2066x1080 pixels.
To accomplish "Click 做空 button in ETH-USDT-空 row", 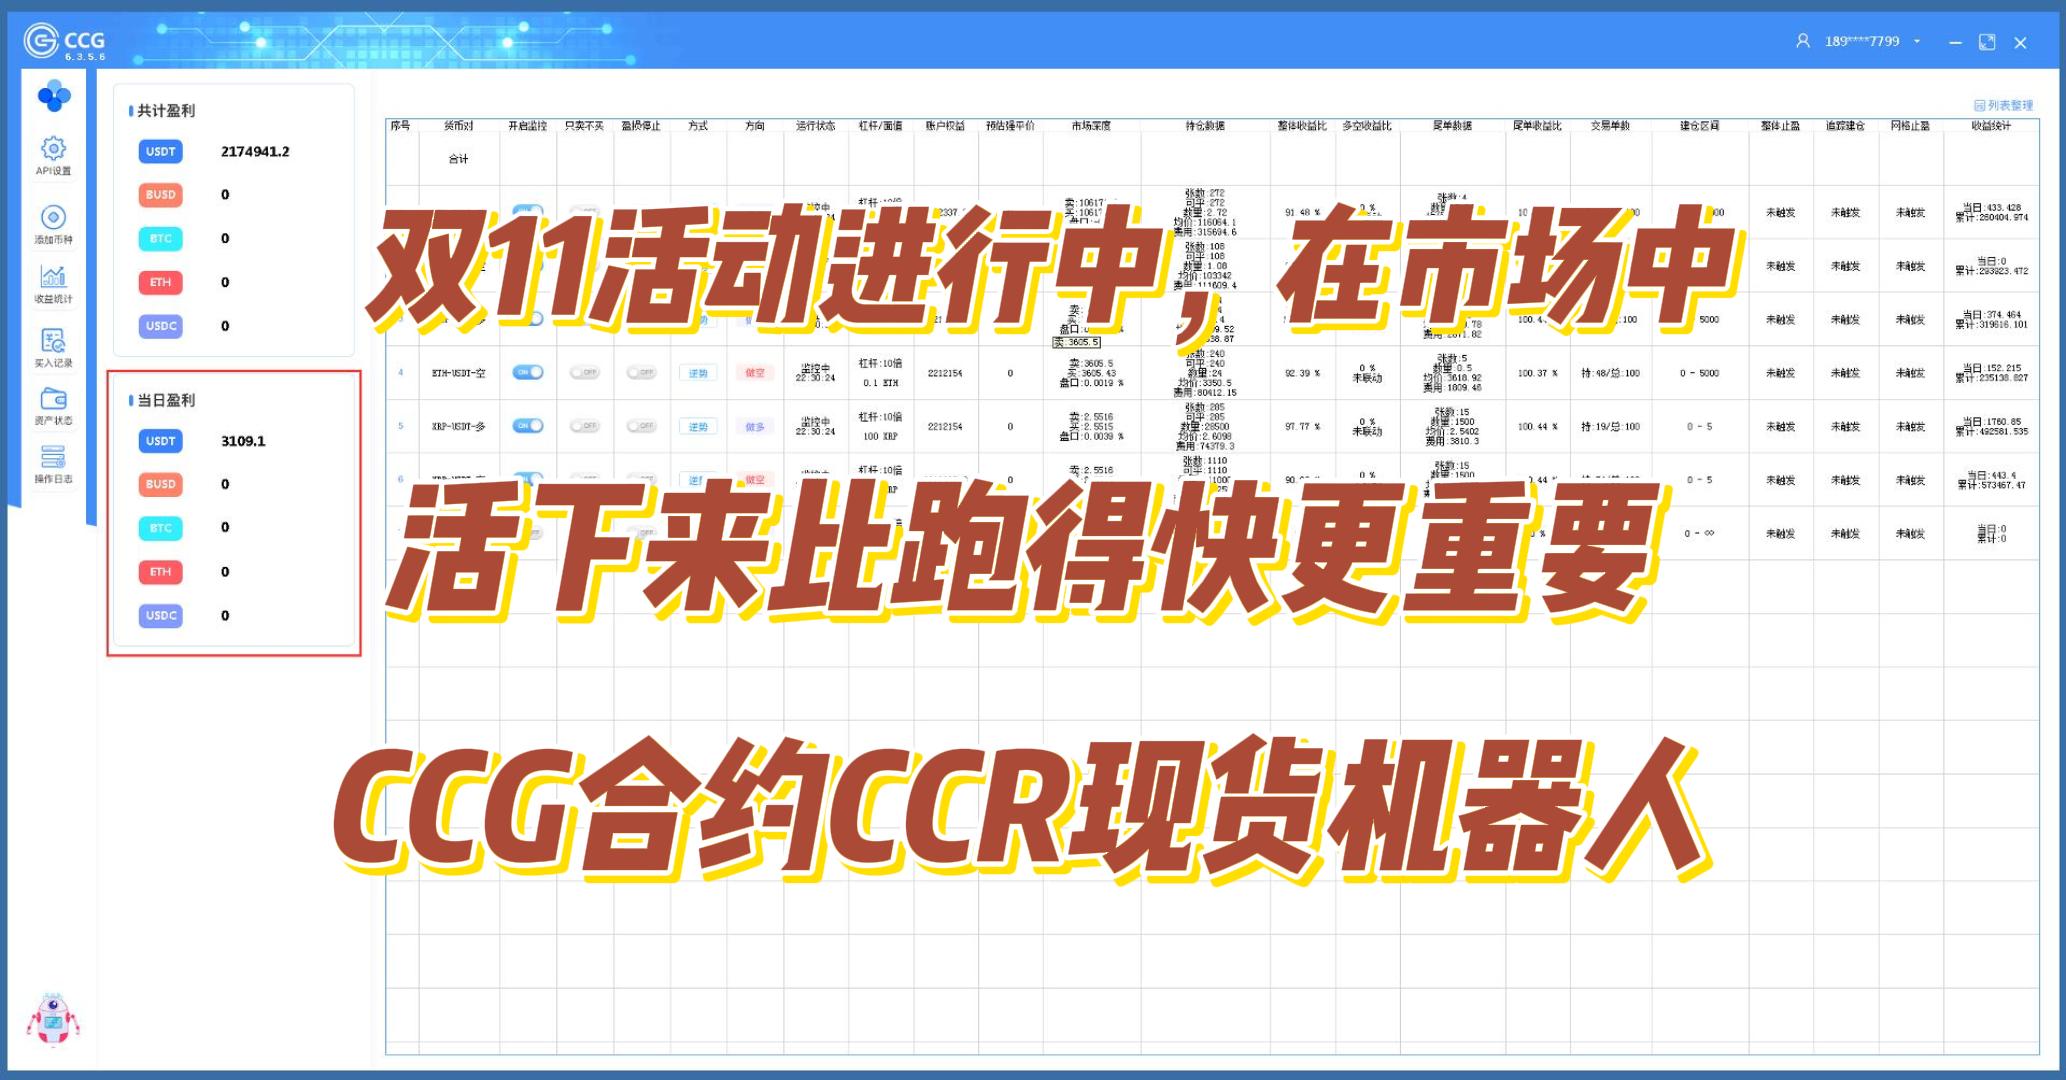I will [x=755, y=373].
